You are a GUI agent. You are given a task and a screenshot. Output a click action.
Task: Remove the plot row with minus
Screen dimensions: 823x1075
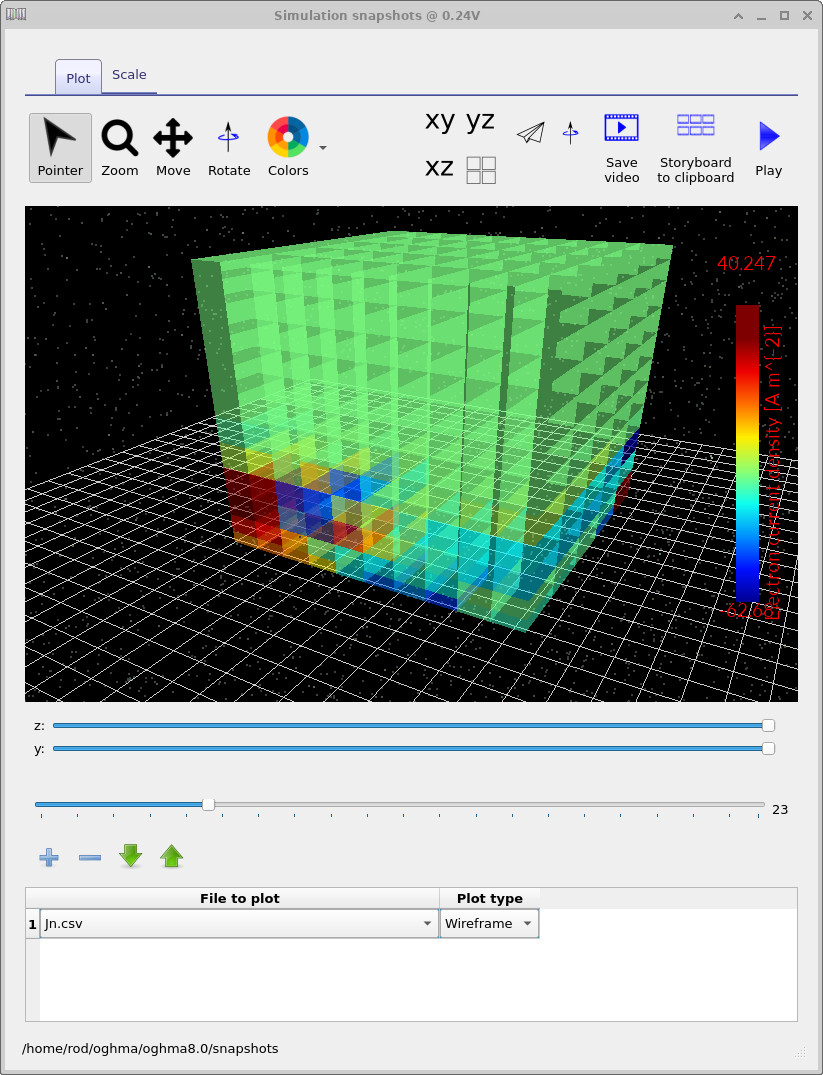pos(89,857)
